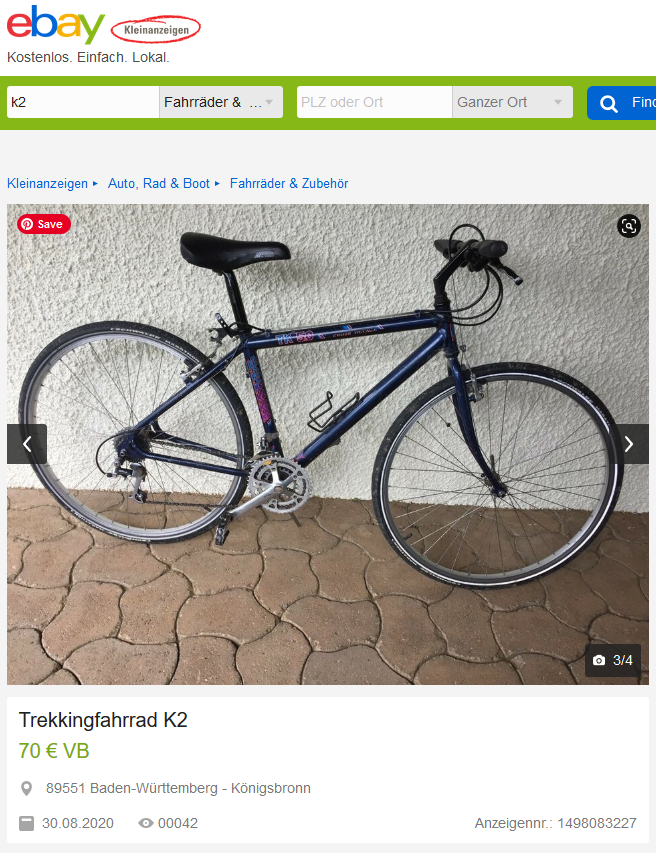Open the Ganzer Ort radius dropdown

click(512, 102)
